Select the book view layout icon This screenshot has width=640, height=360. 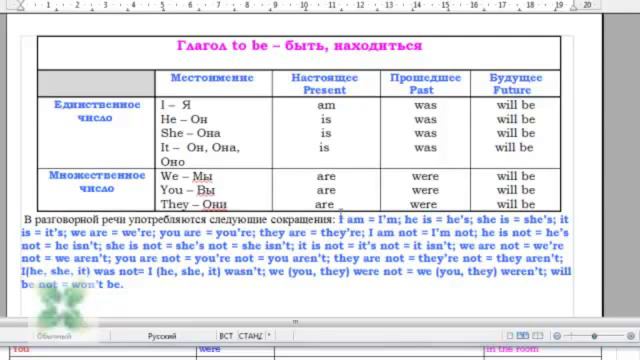538,336
